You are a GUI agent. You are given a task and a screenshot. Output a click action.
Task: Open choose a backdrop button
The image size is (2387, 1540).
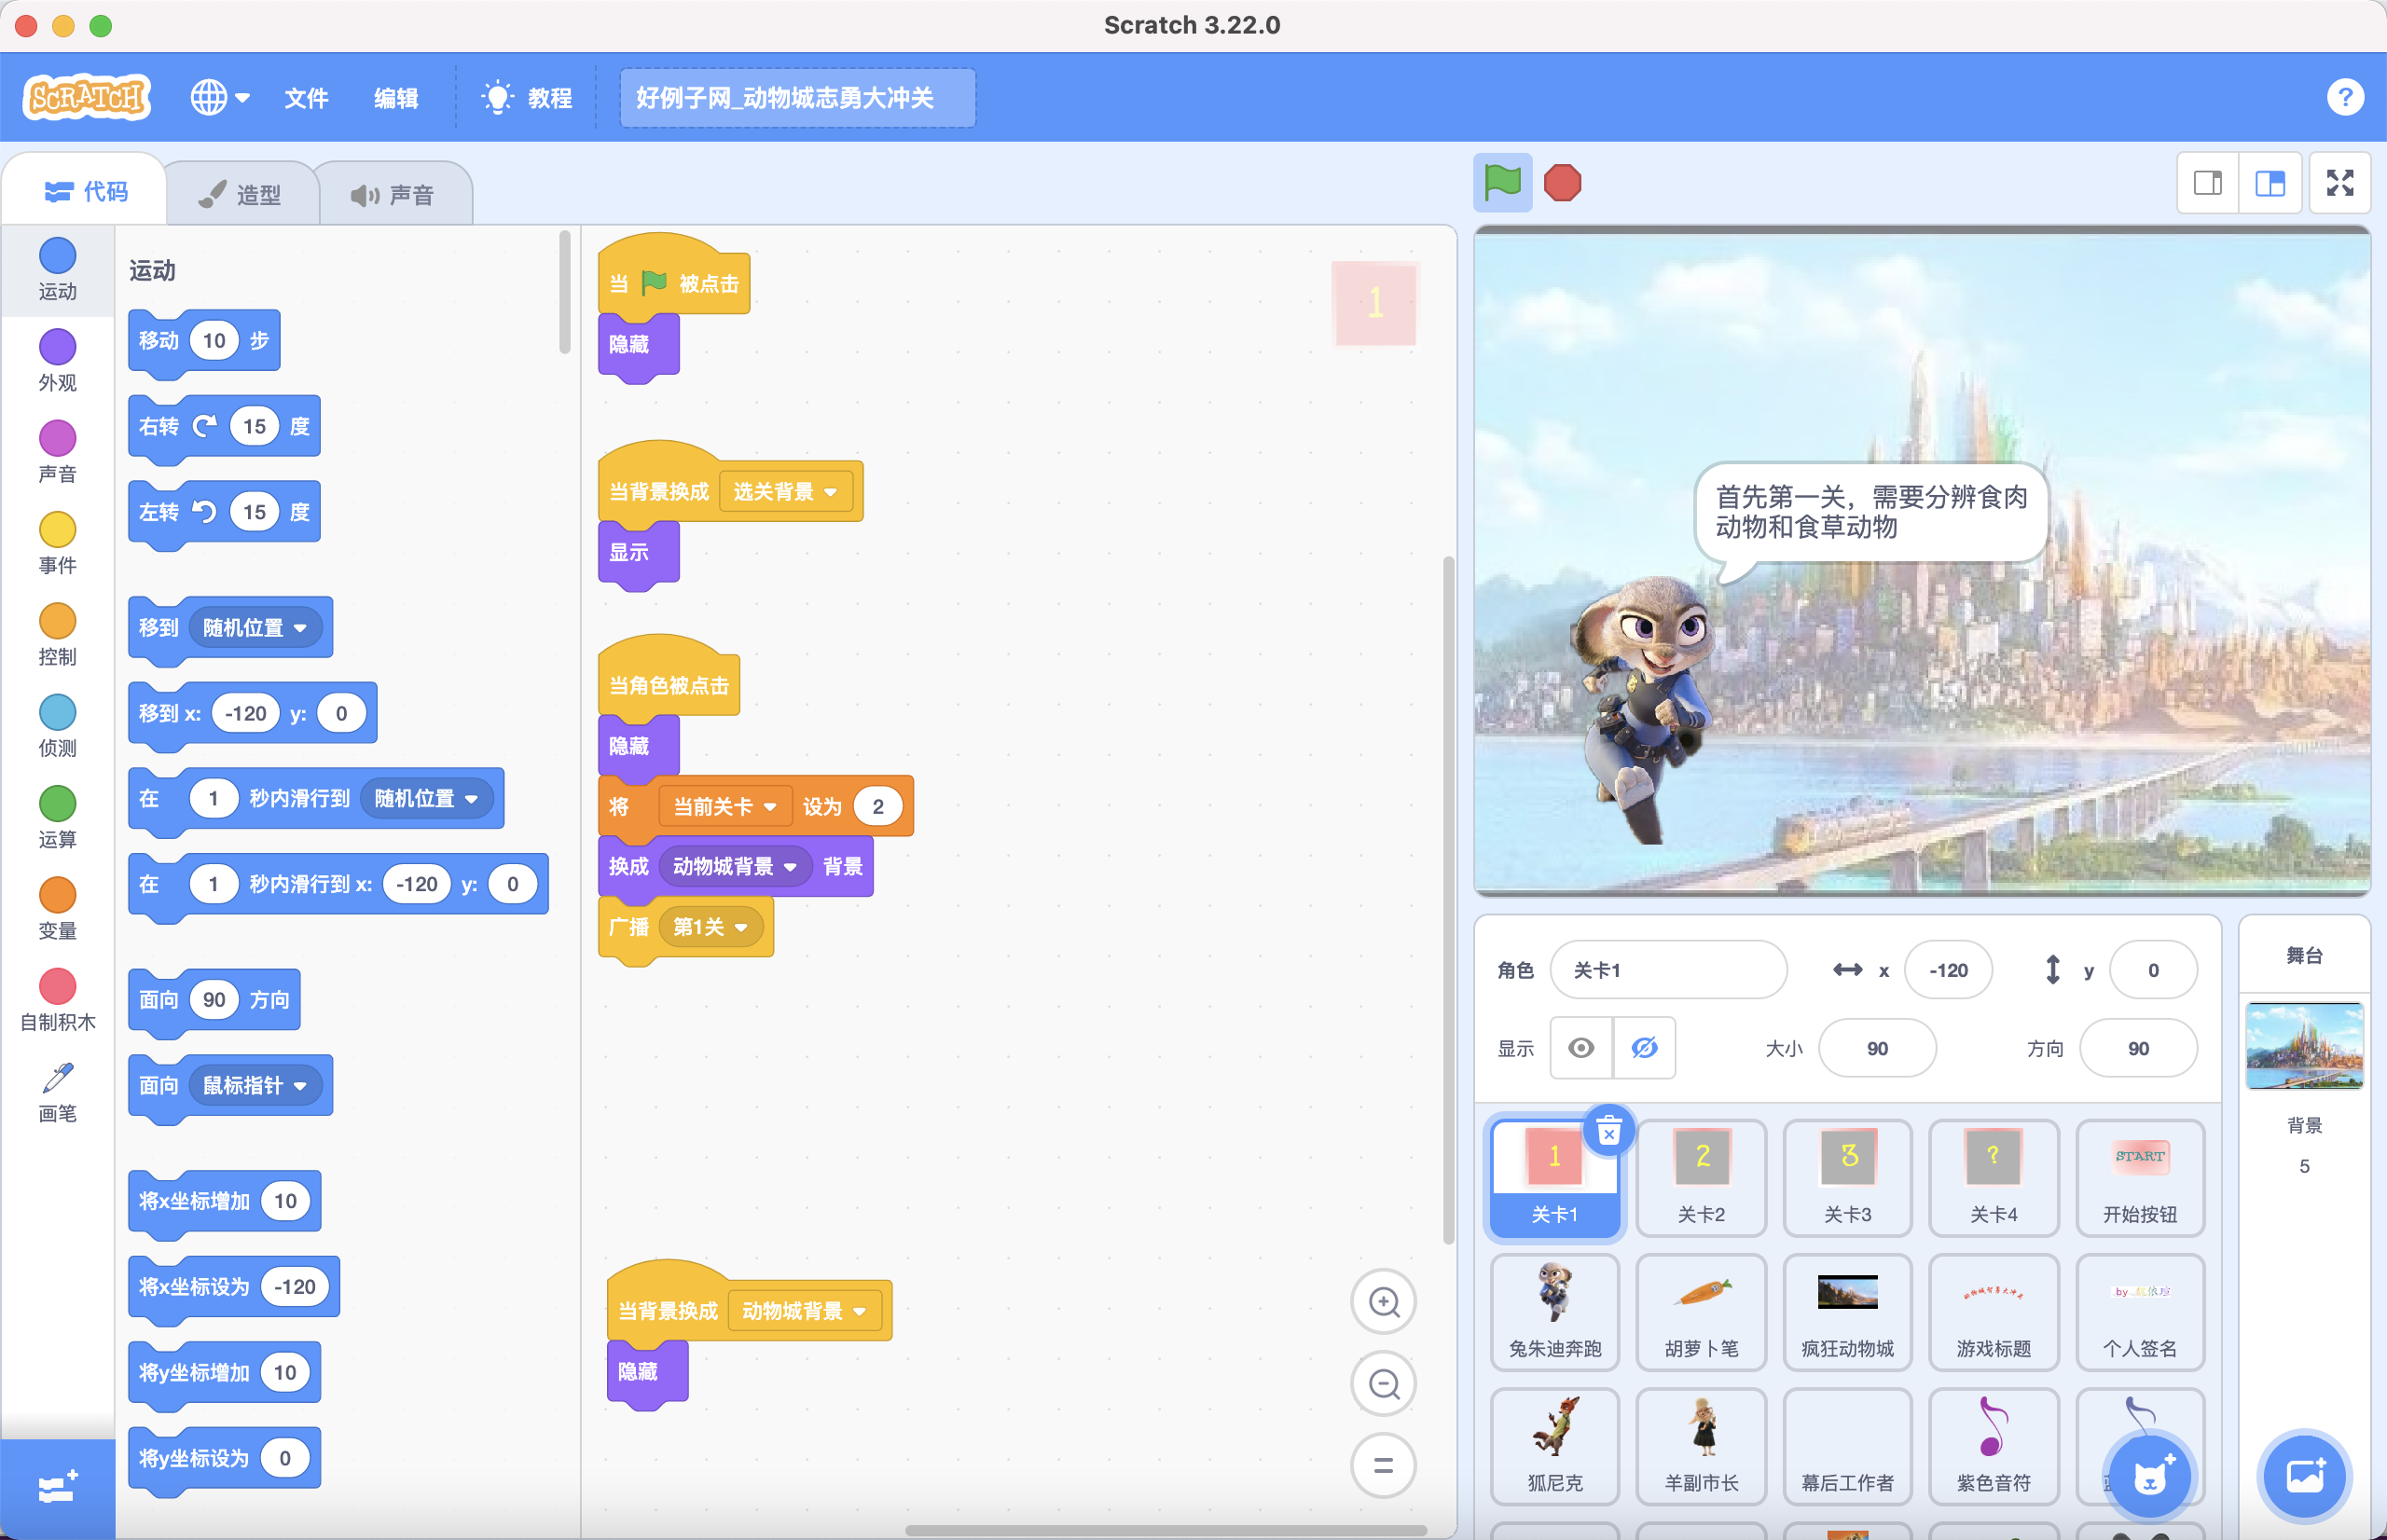coord(2304,1475)
